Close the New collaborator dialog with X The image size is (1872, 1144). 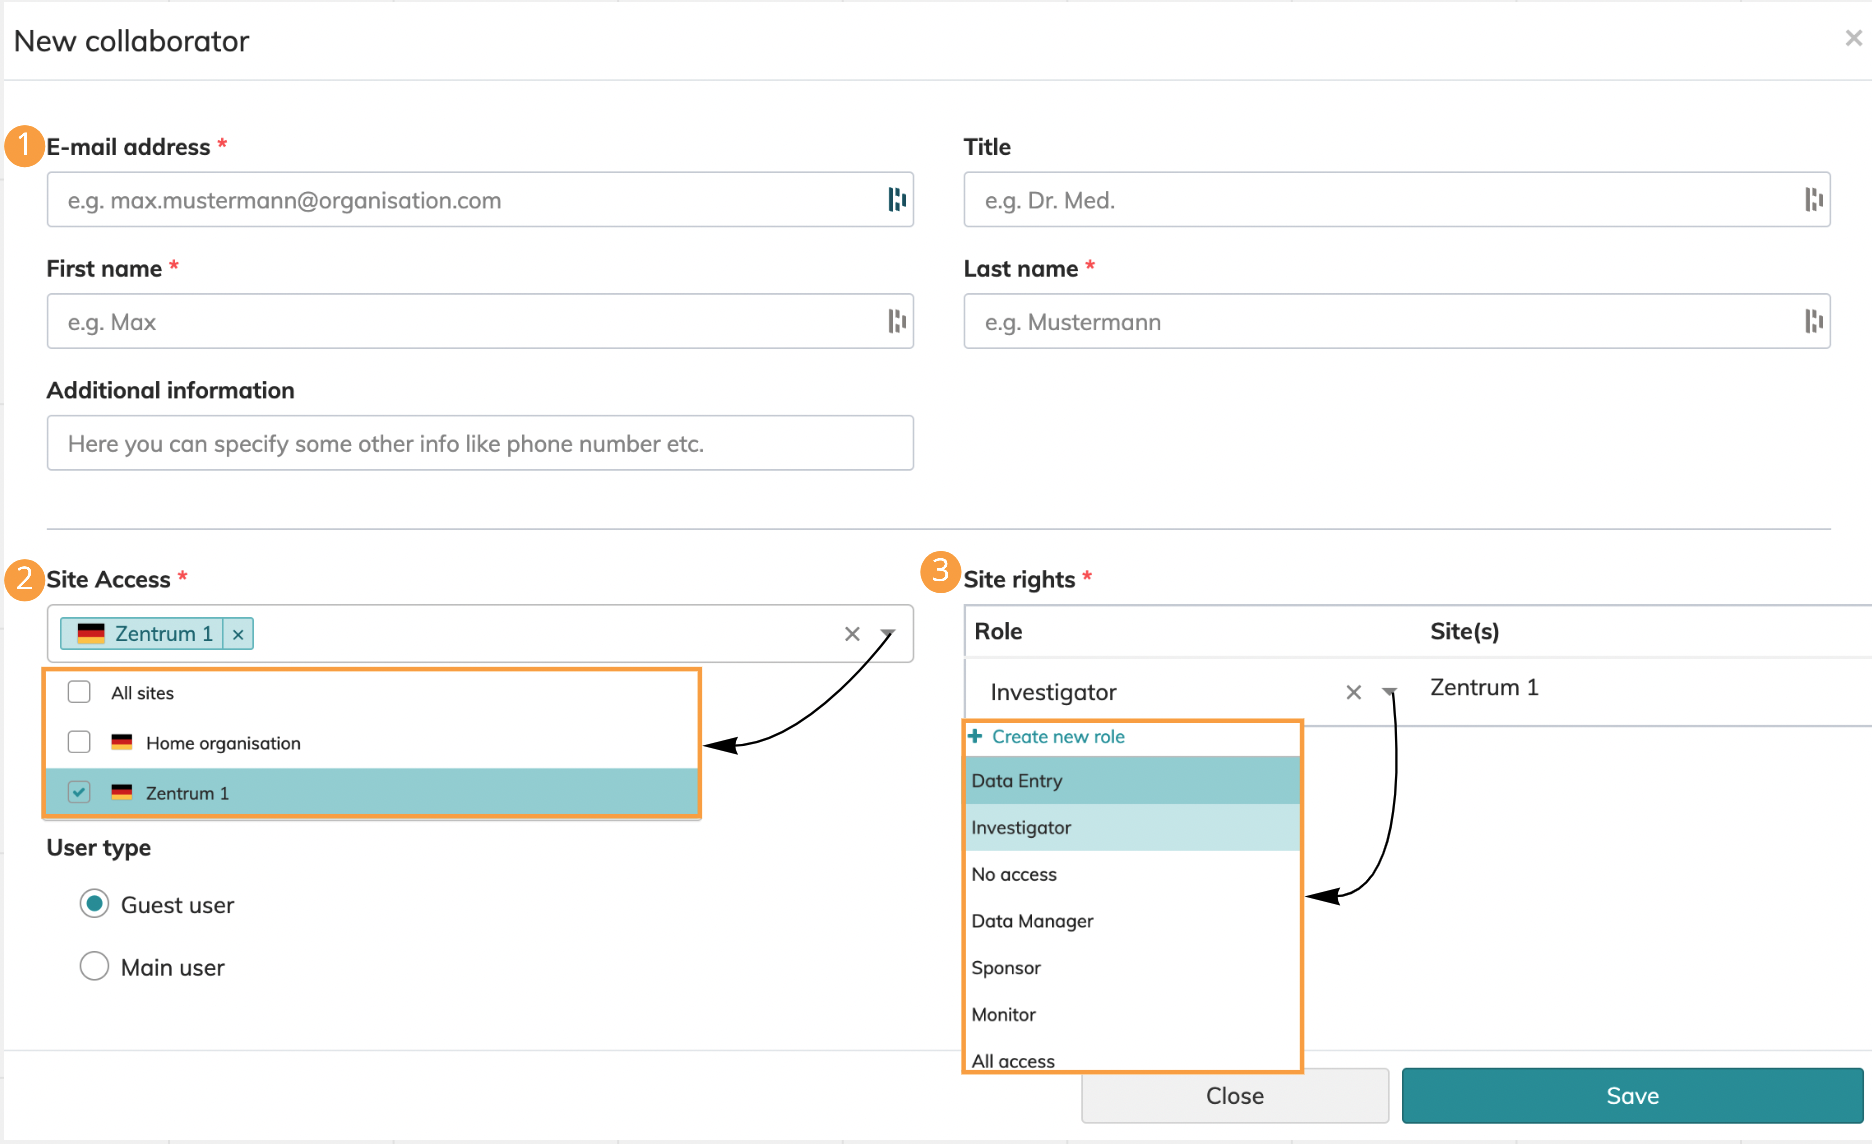[x=1853, y=38]
